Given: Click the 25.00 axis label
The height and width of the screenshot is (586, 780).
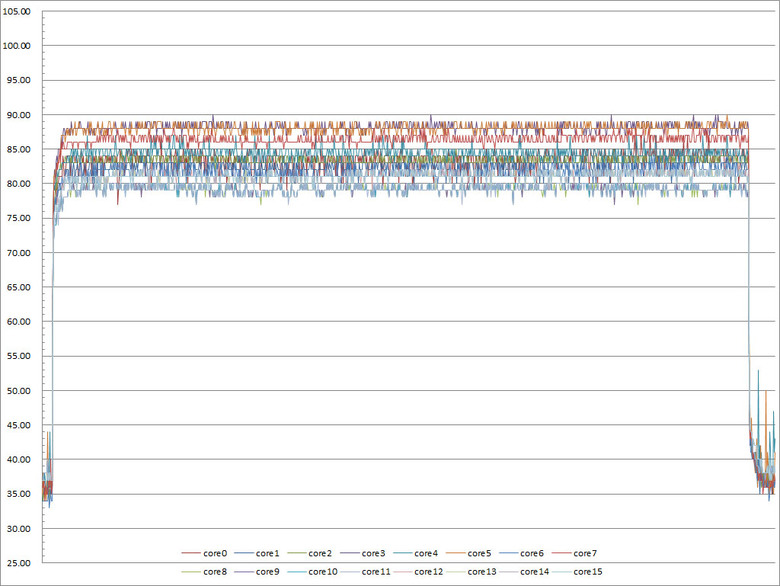Looking at the screenshot, I should pyautogui.click(x=18, y=563).
